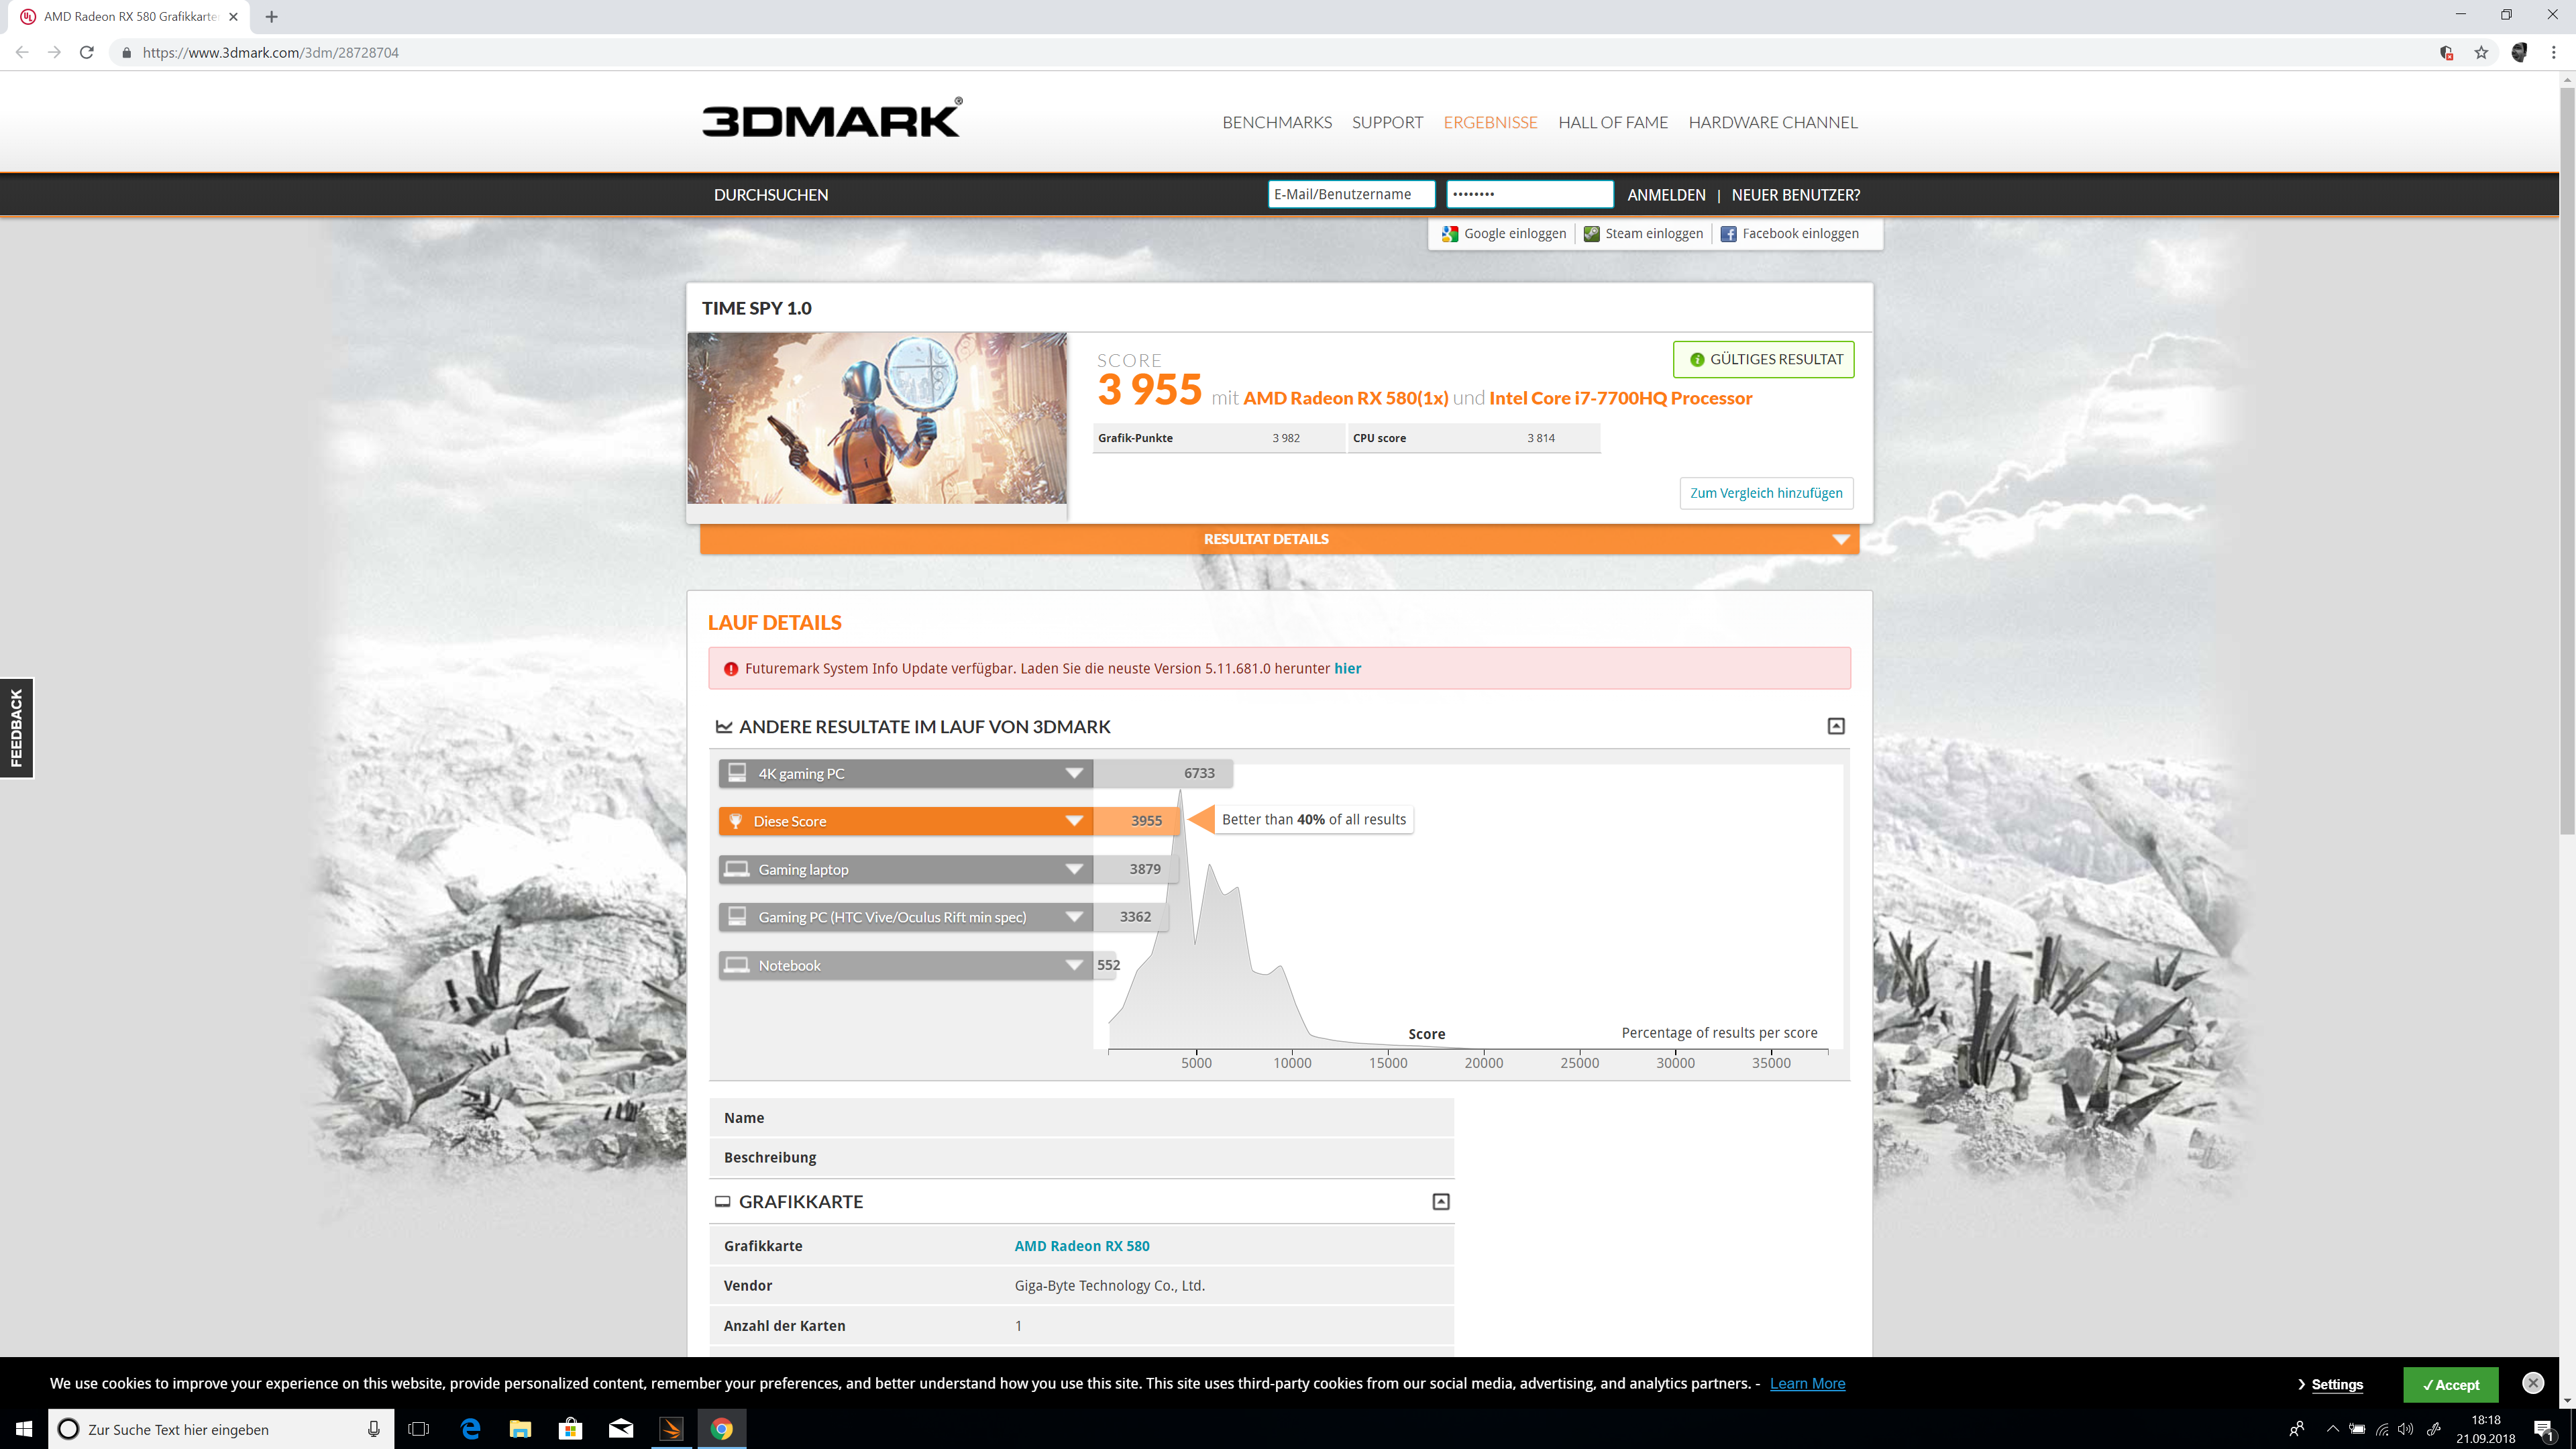Open Microsoft Edge from the taskbar
Image resolution: width=2576 pixels, height=1449 pixels.
click(x=470, y=1429)
